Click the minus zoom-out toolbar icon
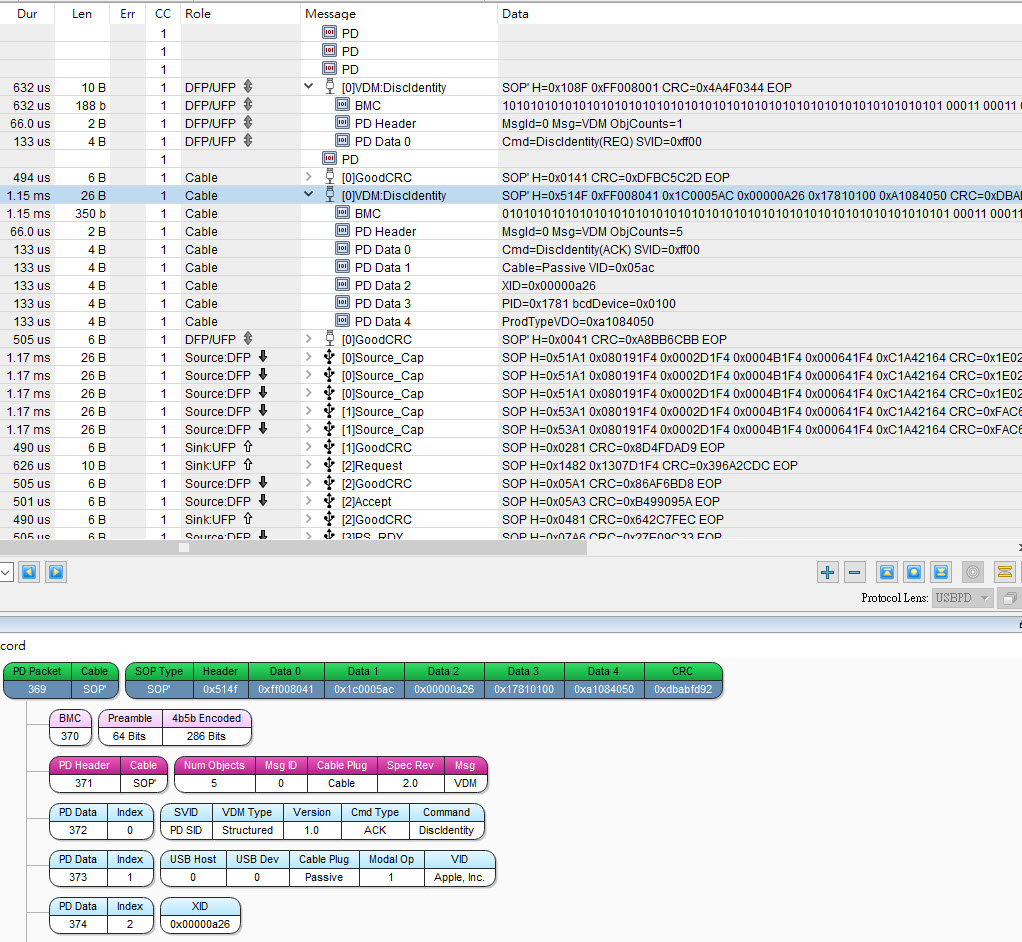This screenshot has width=1022, height=942. point(854,573)
